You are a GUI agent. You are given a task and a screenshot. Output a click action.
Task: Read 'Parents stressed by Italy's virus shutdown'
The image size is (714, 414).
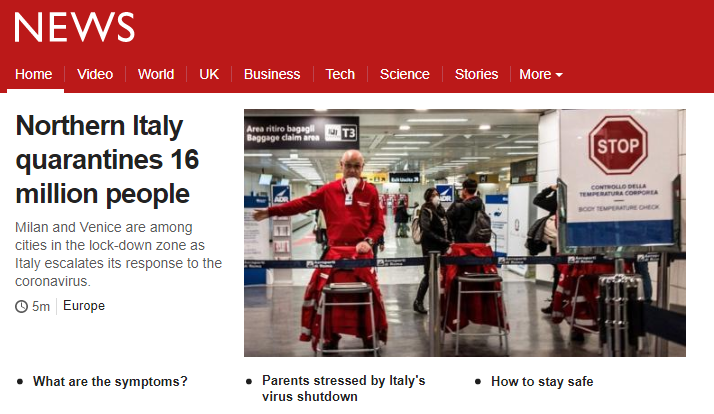343,388
